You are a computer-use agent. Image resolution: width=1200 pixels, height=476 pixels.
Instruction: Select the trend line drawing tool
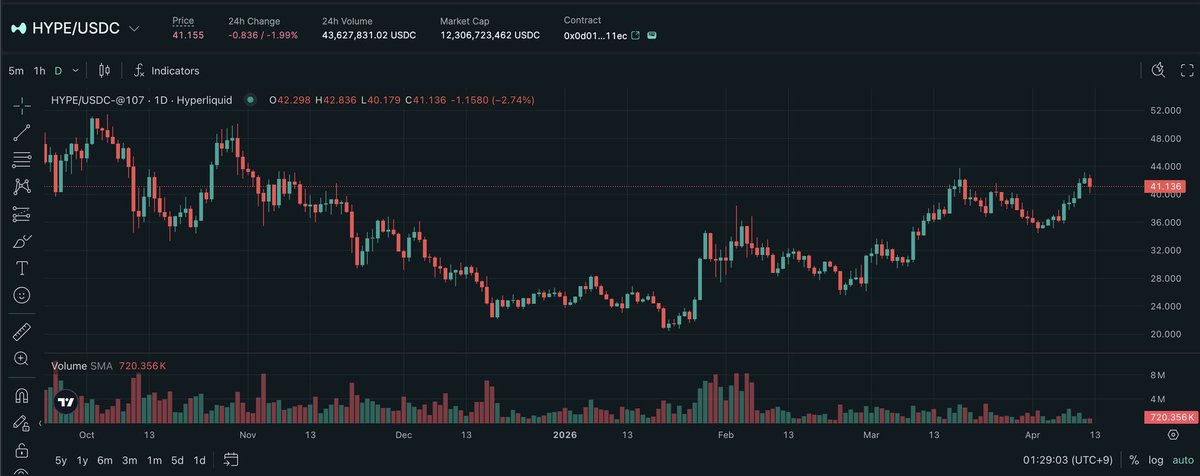22,132
